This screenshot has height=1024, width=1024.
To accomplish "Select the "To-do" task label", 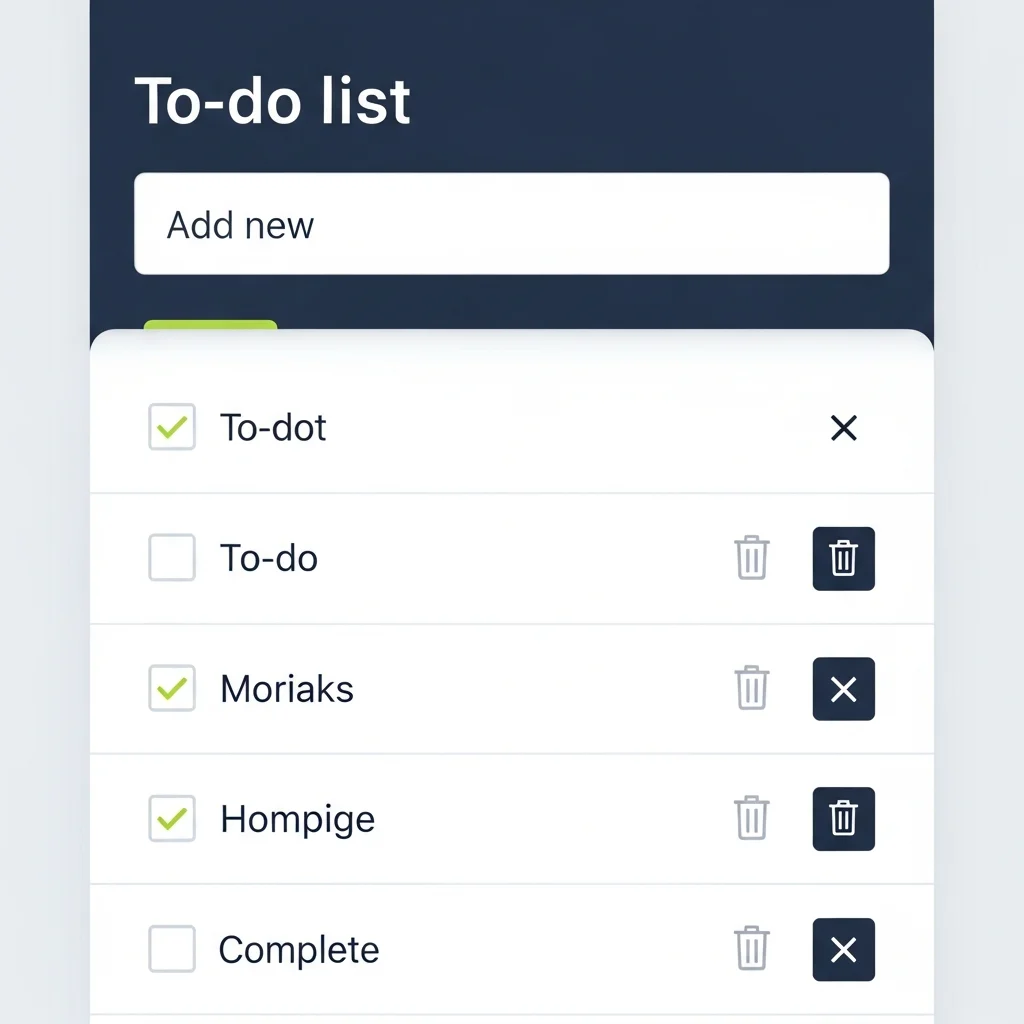I will pos(267,559).
